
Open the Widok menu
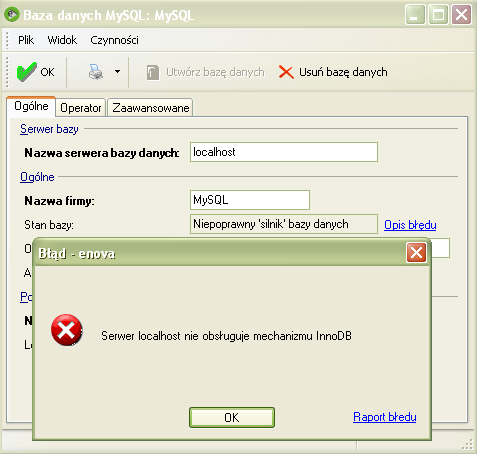pyautogui.click(x=62, y=40)
